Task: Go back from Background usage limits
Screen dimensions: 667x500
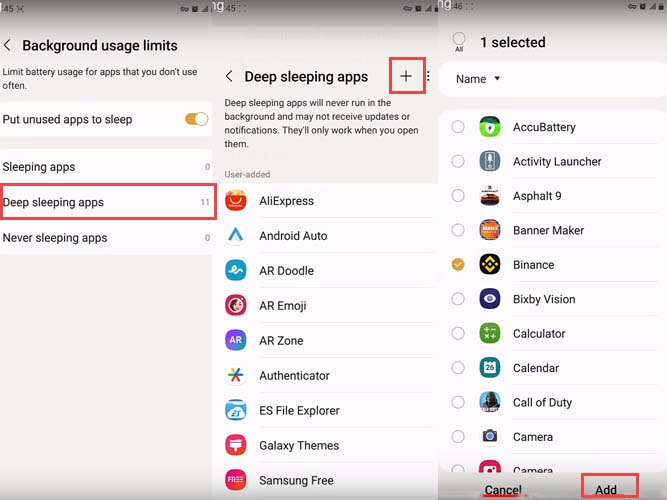Action: coord(7,45)
